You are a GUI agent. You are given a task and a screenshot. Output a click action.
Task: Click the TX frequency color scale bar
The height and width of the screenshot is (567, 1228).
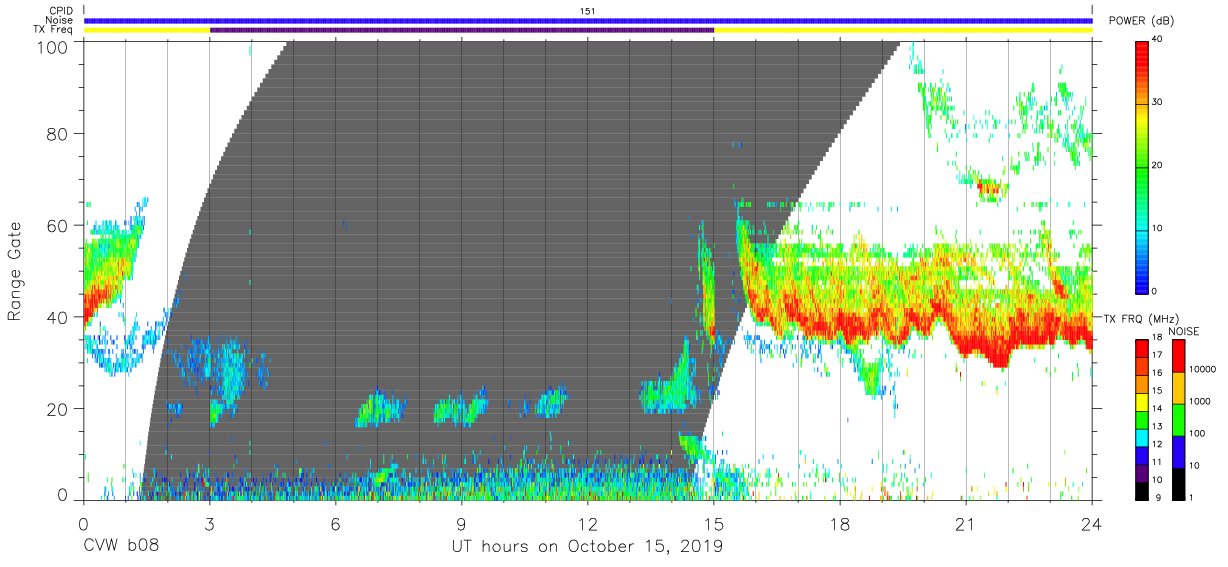point(1142,418)
